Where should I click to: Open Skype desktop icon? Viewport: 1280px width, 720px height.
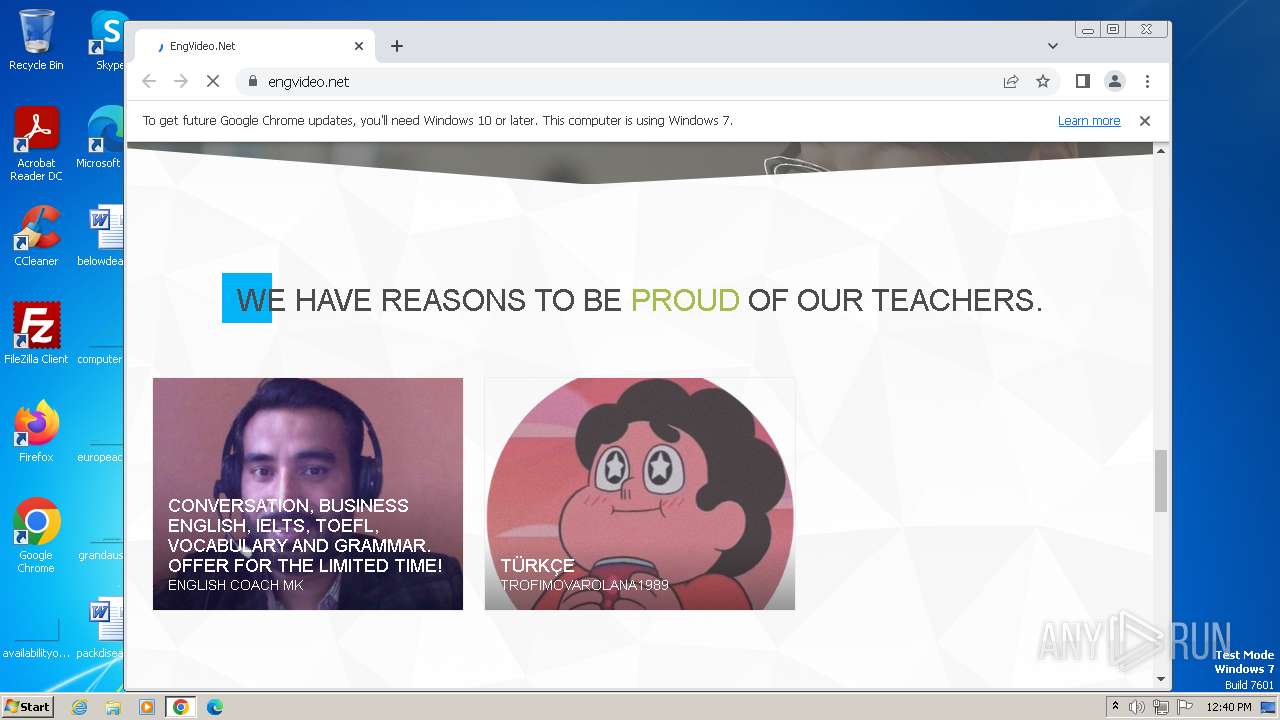click(108, 40)
